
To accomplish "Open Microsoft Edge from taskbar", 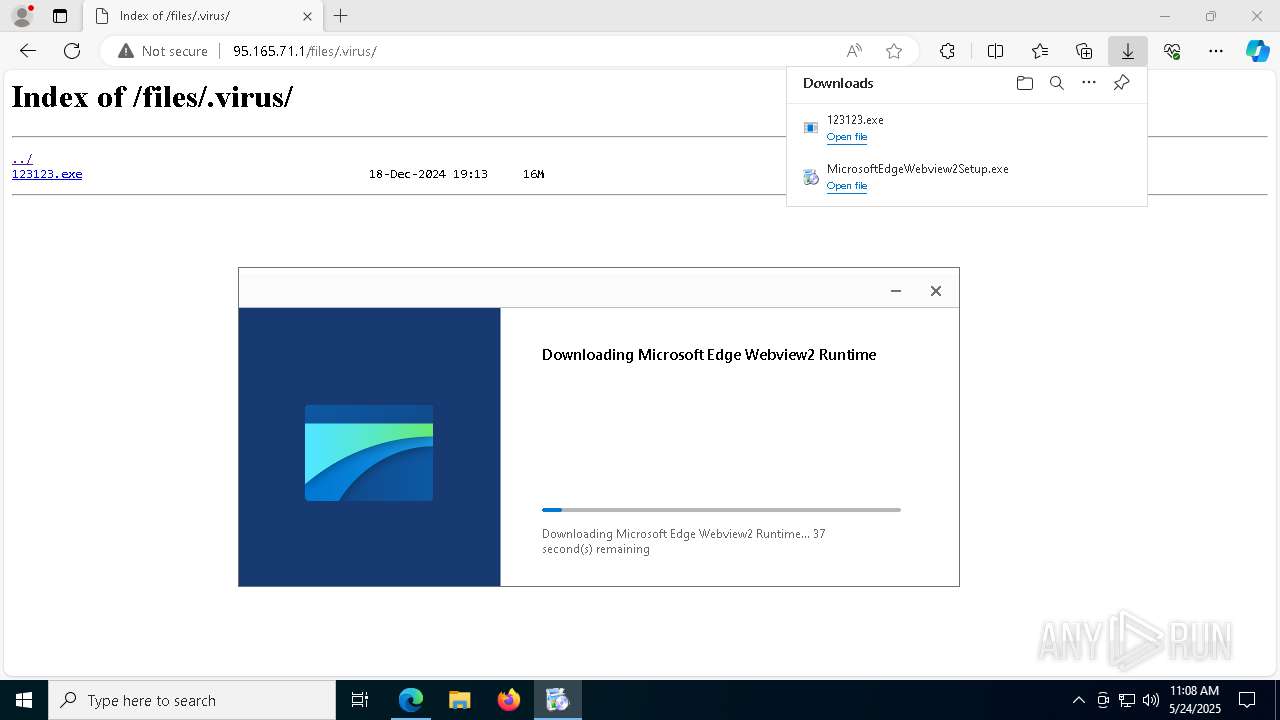I will 411,700.
